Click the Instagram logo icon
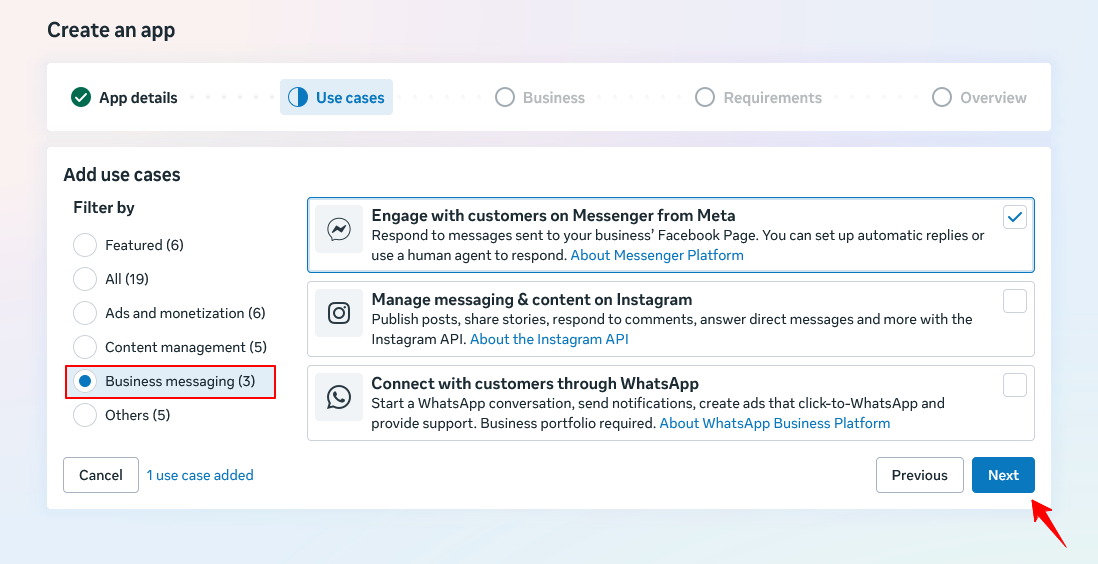Viewport: 1098px width, 564px height. (x=339, y=312)
